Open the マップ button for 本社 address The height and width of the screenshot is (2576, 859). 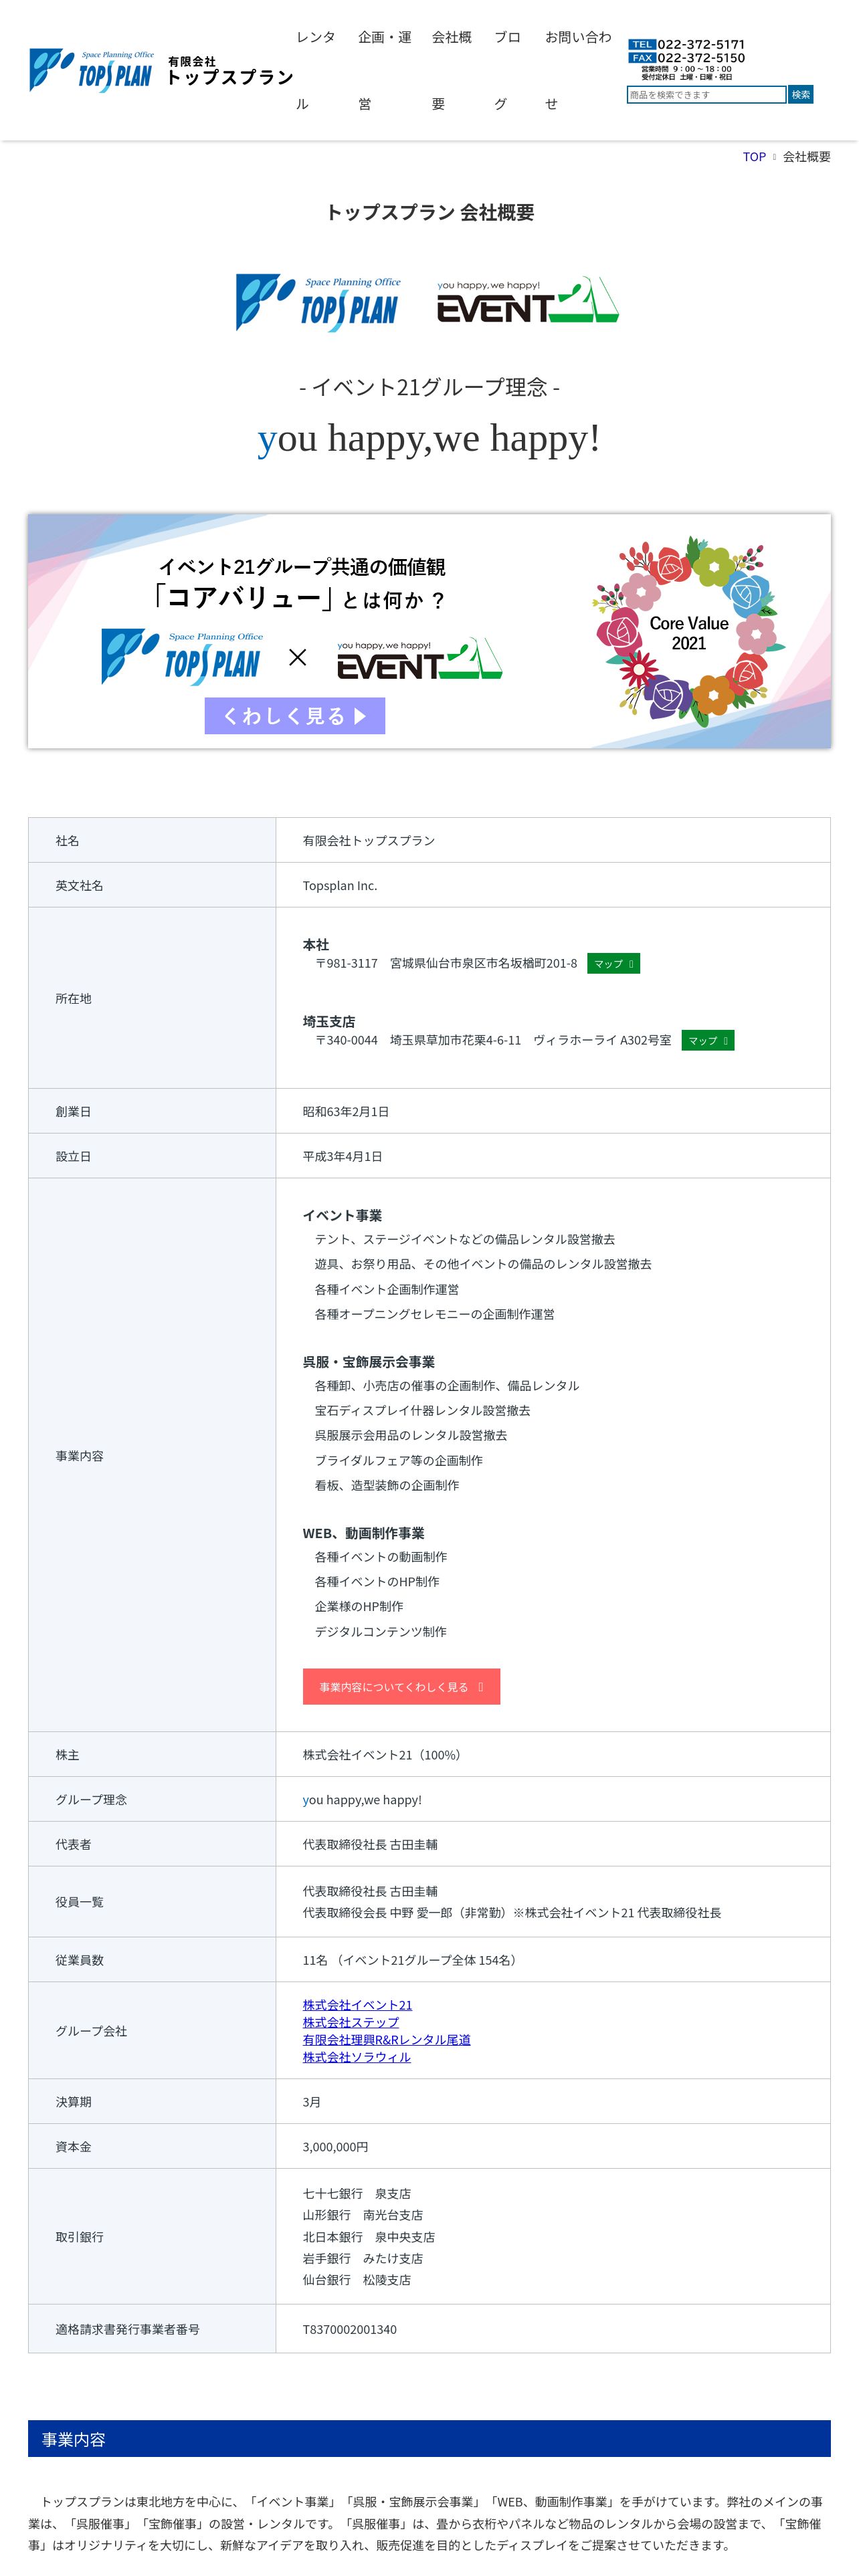click(x=613, y=964)
